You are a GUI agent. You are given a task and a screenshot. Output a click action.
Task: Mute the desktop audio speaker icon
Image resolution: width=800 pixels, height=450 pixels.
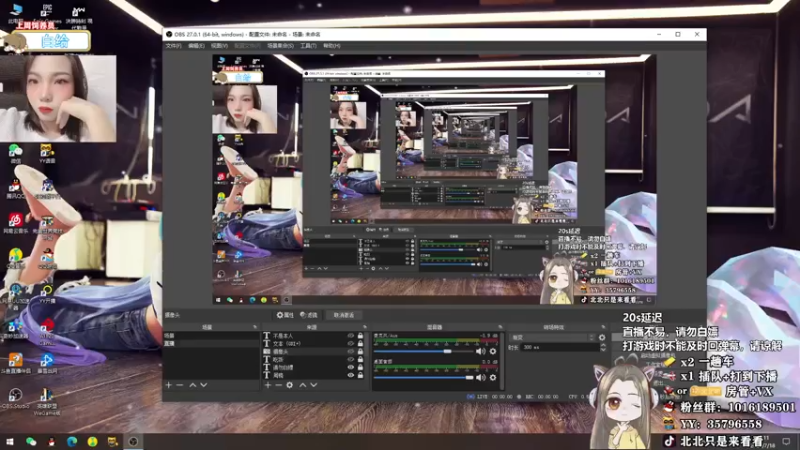coord(481,378)
